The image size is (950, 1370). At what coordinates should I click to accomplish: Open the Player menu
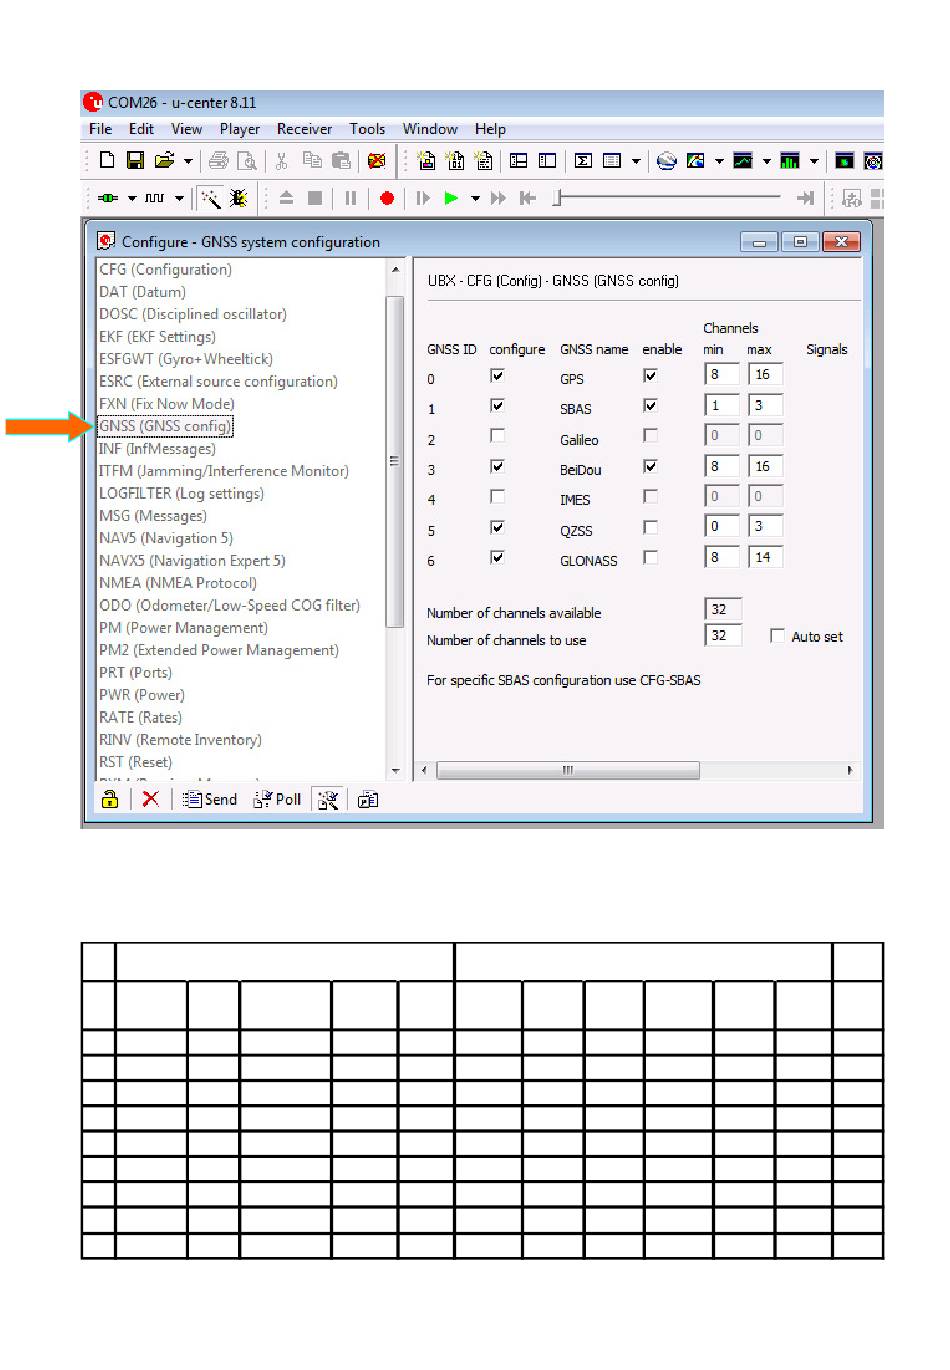point(240,129)
